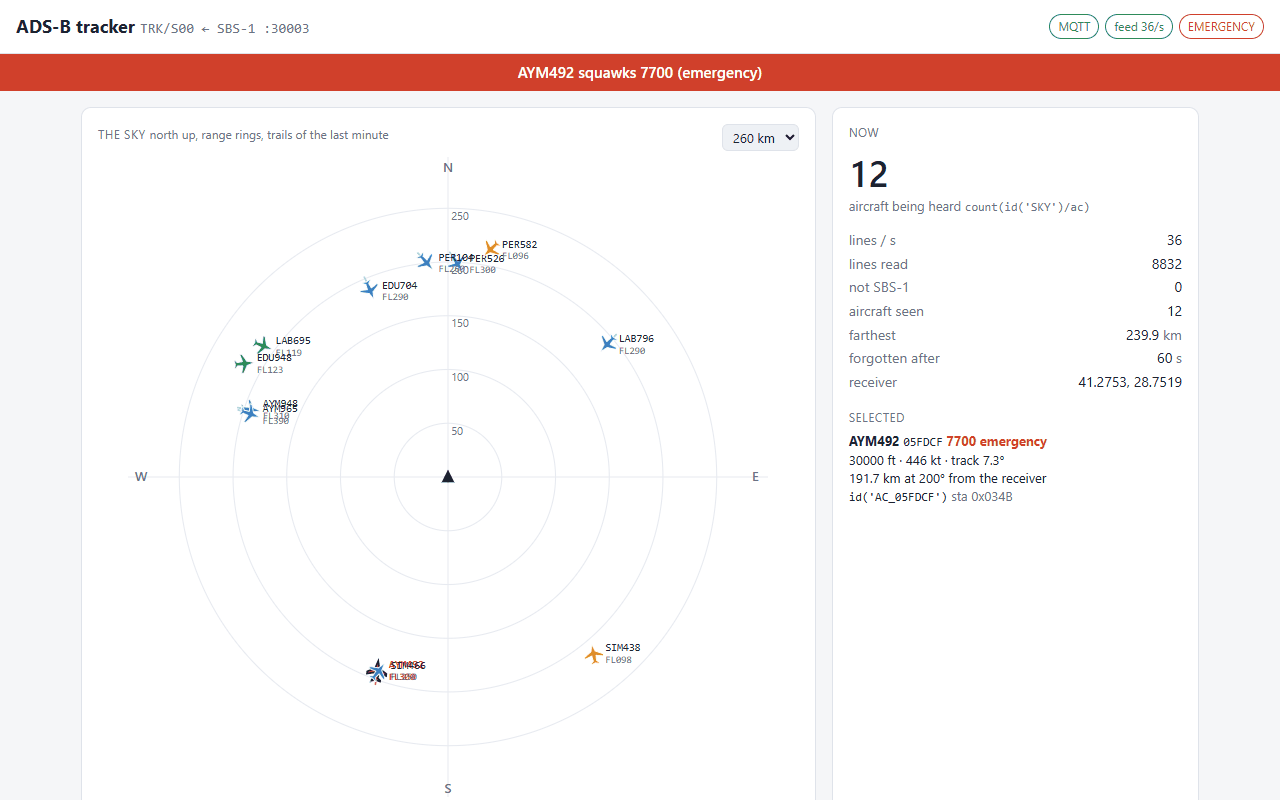Select the orange SIM438 aircraft icon
Screen dimensions: 1280x800
594,655
